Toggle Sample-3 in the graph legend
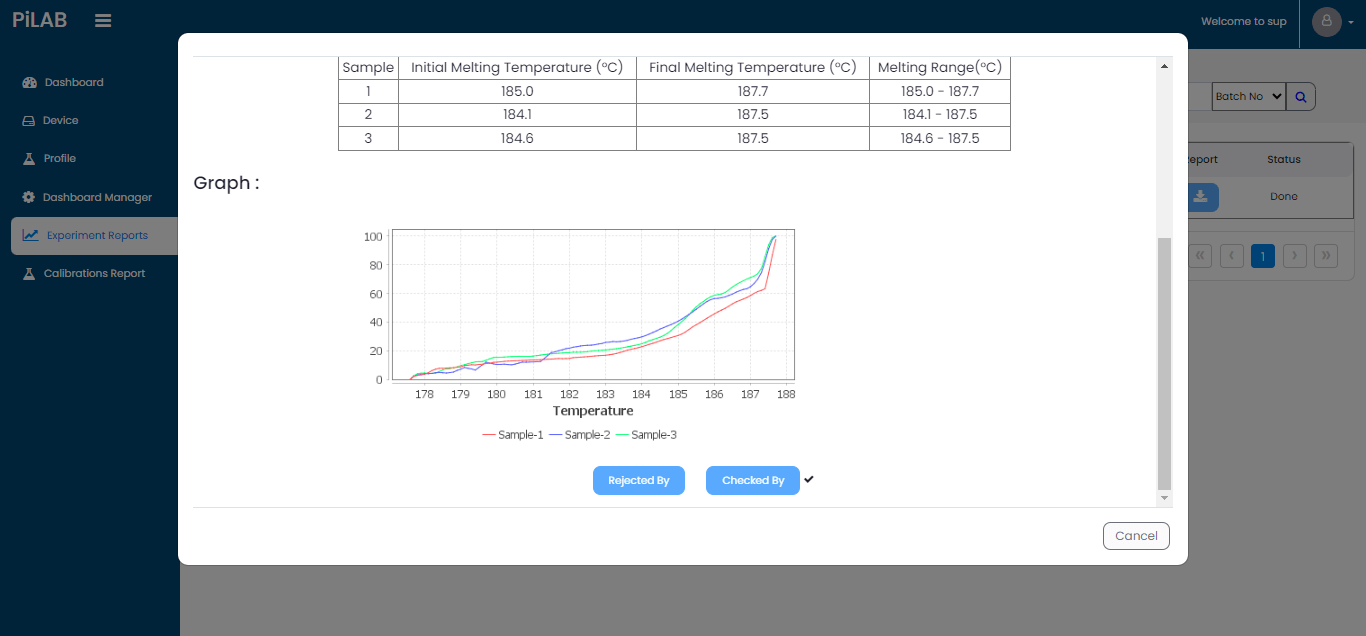The height and width of the screenshot is (636, 1366). 646,435
